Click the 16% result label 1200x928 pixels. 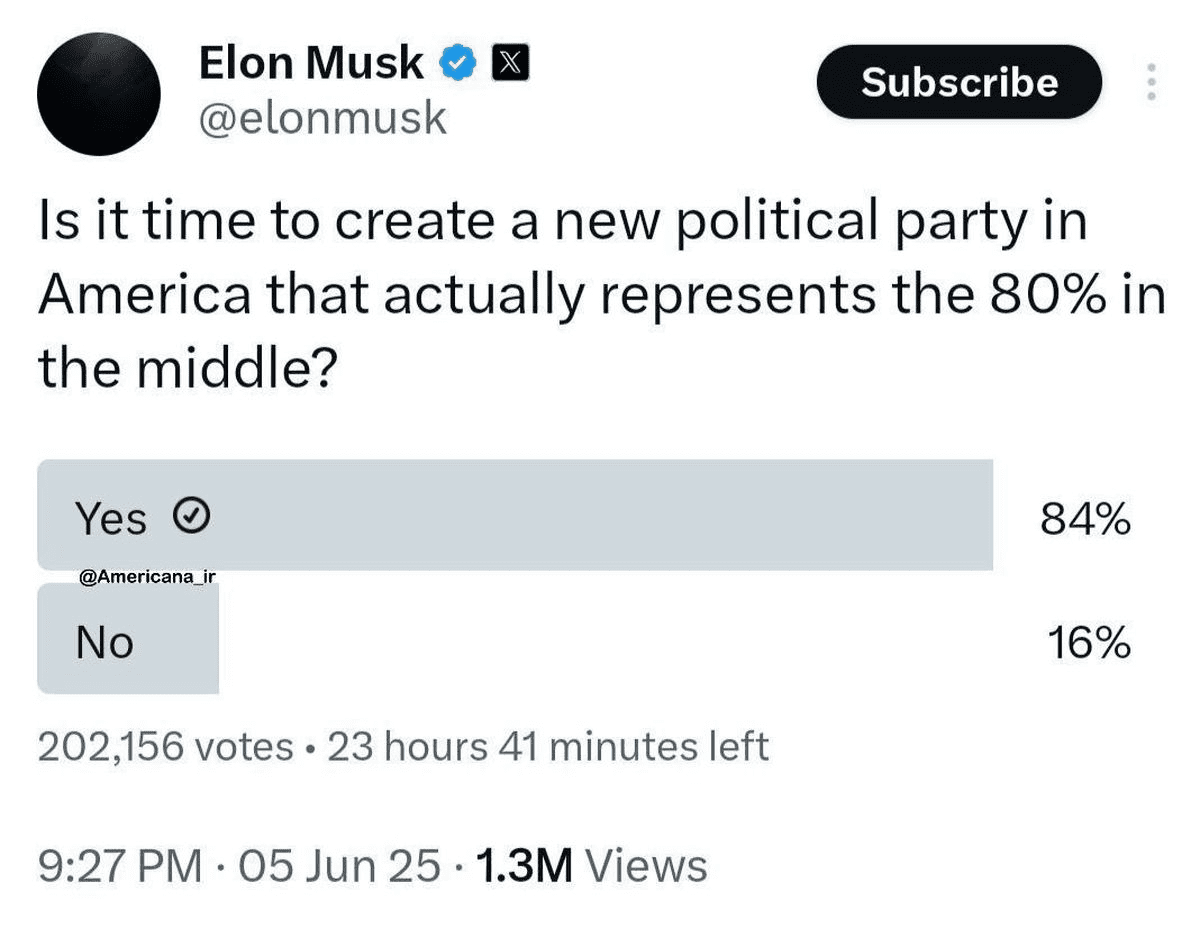[1089, 643]
